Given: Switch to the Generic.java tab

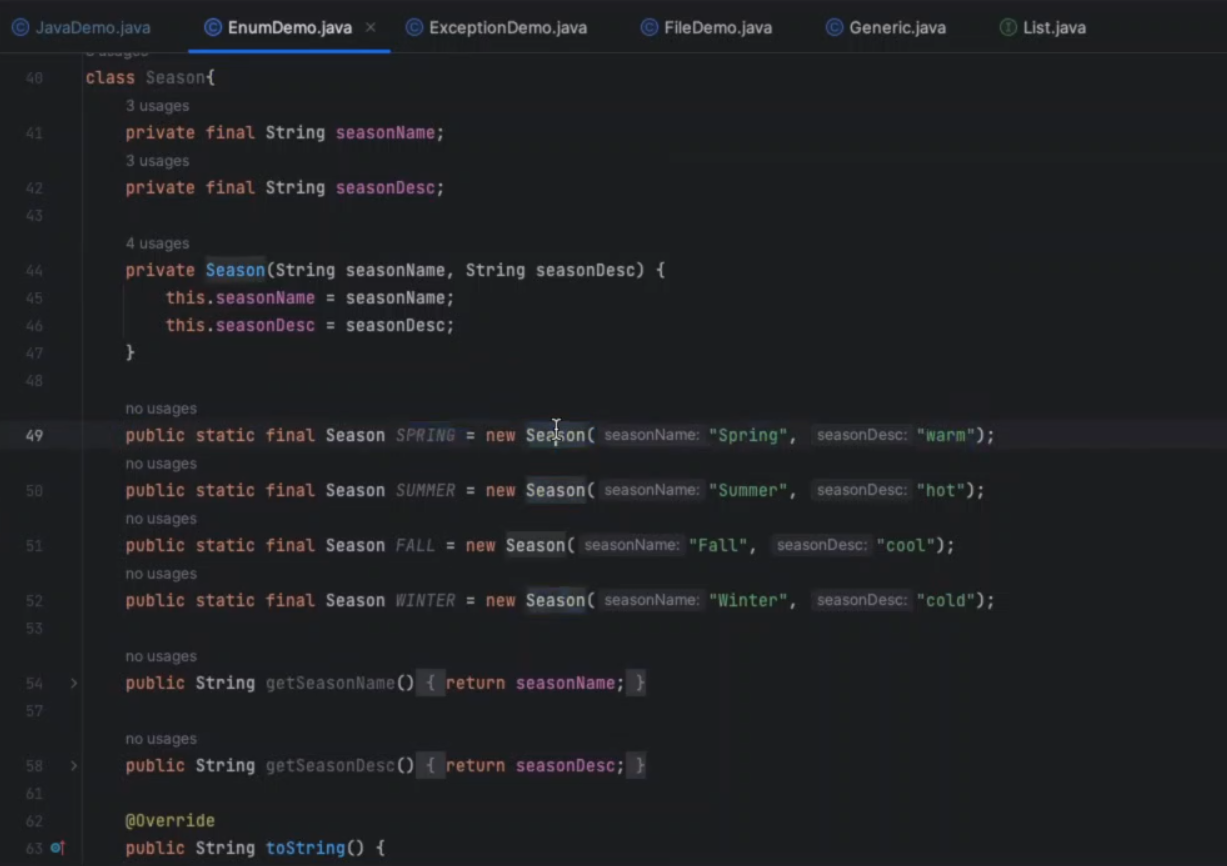Looking at the screenshot, I should point(896,27).
